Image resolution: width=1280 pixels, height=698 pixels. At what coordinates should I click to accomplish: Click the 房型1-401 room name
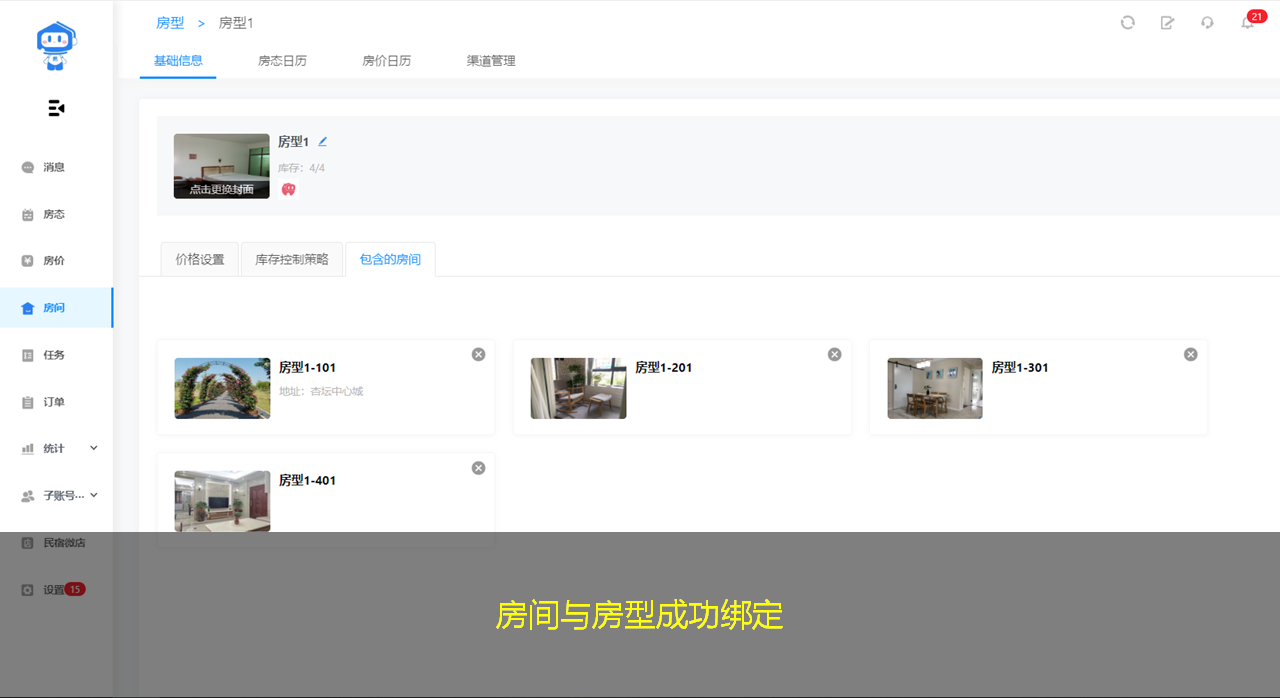308,481
